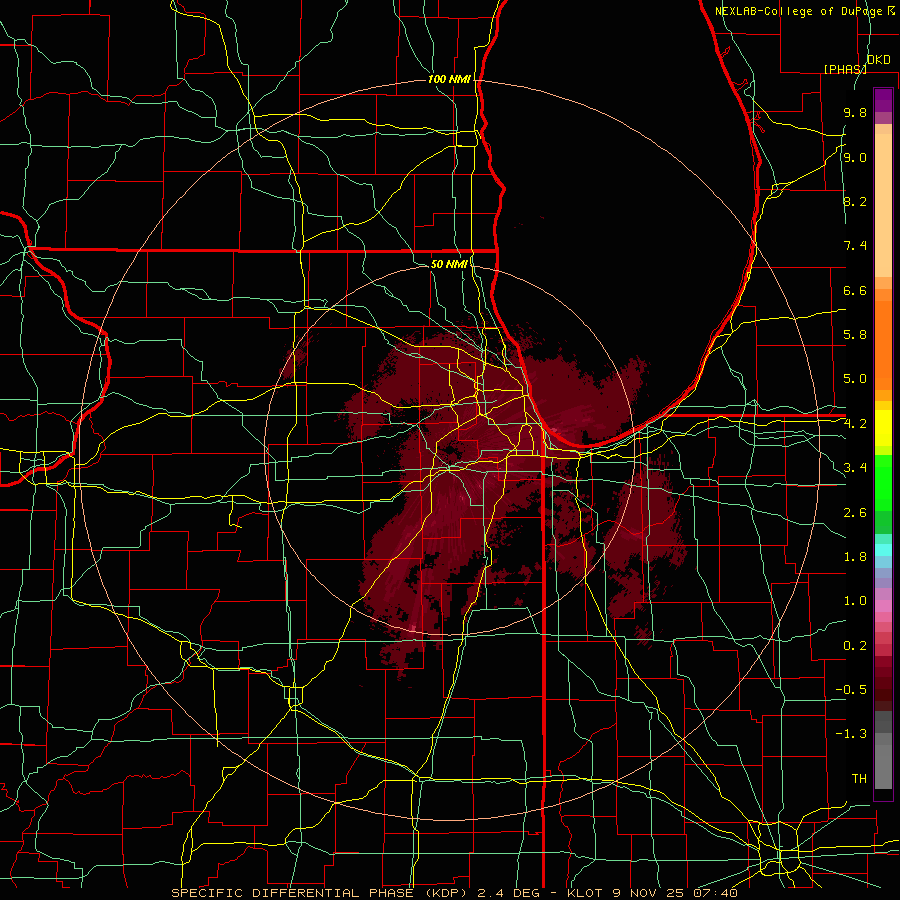Click the 9.8 value on color scale
This screenshot has height=900, width=900.
[855, 112]
